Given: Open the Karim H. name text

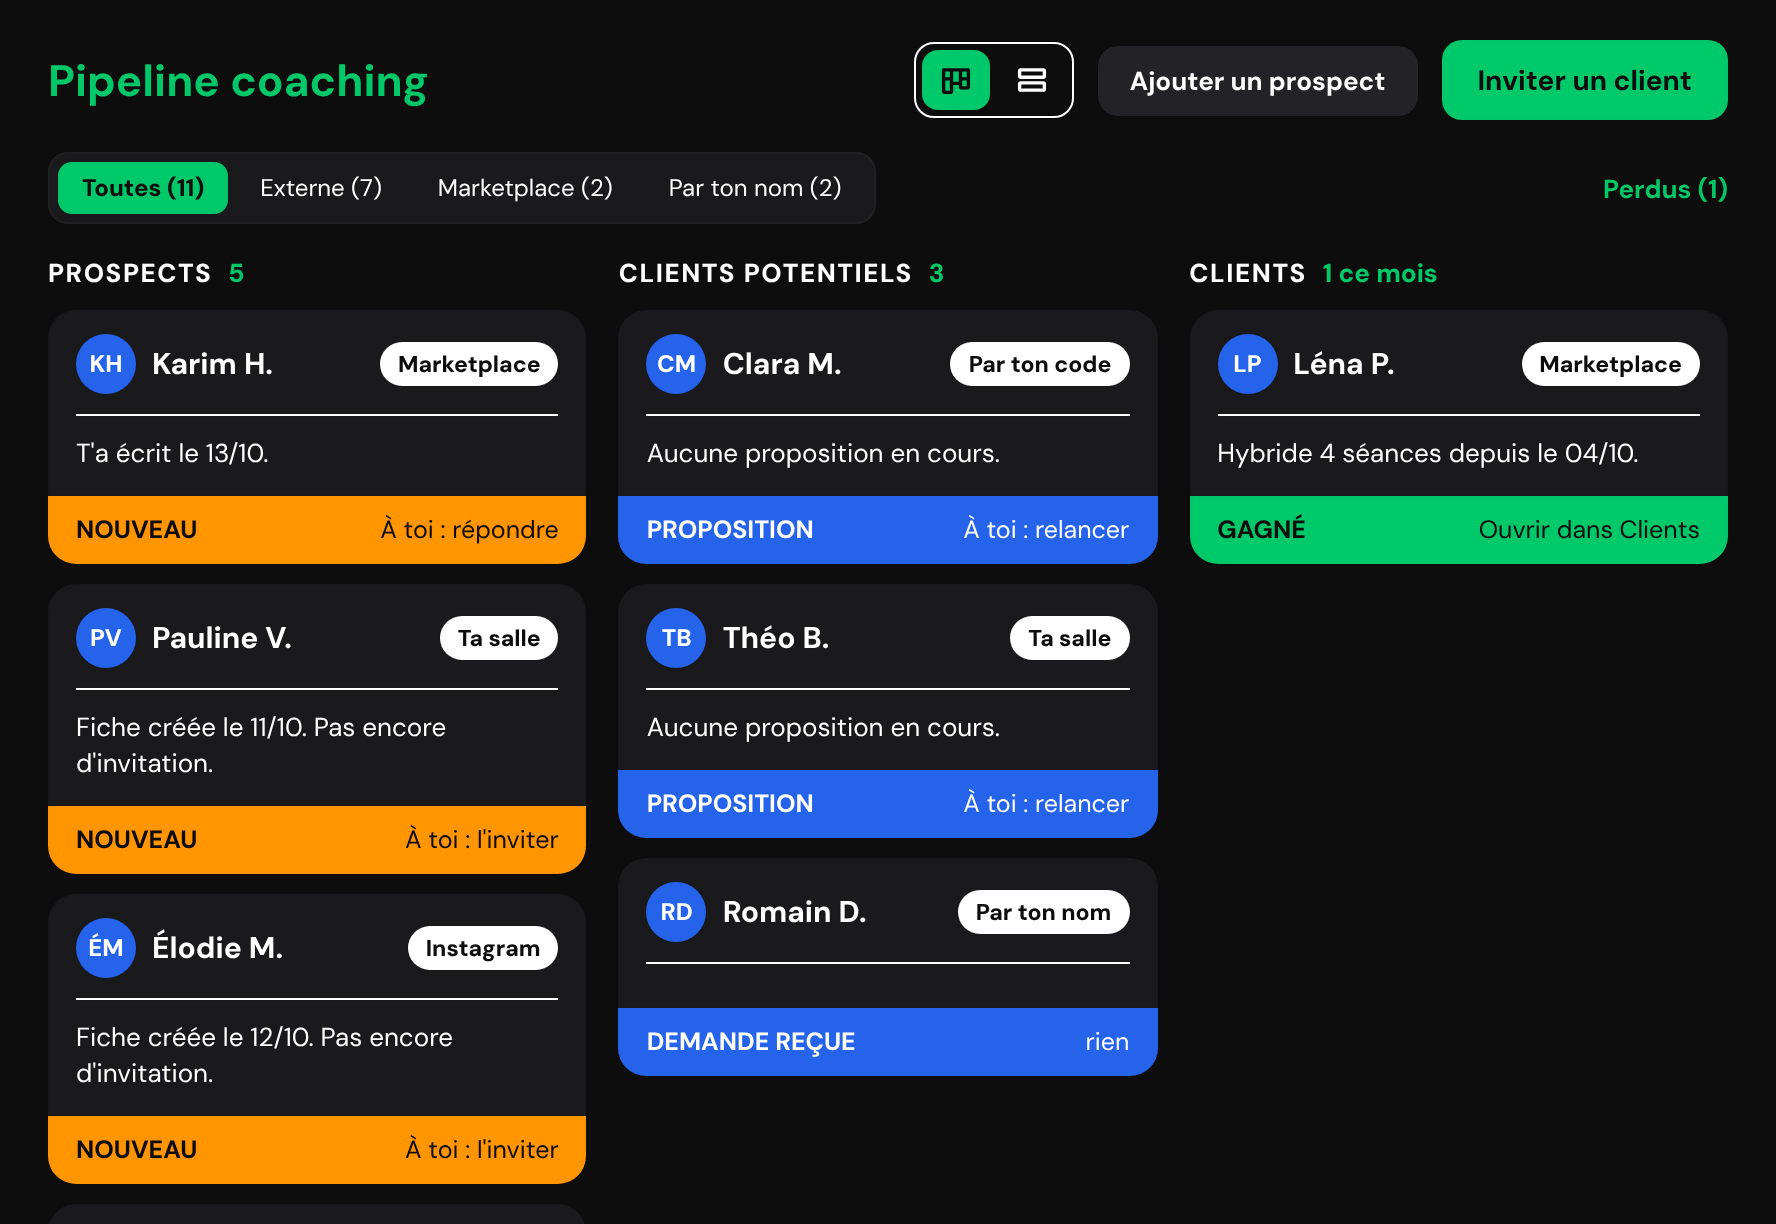Looking at the screenshot, I should tap(212, 364).
